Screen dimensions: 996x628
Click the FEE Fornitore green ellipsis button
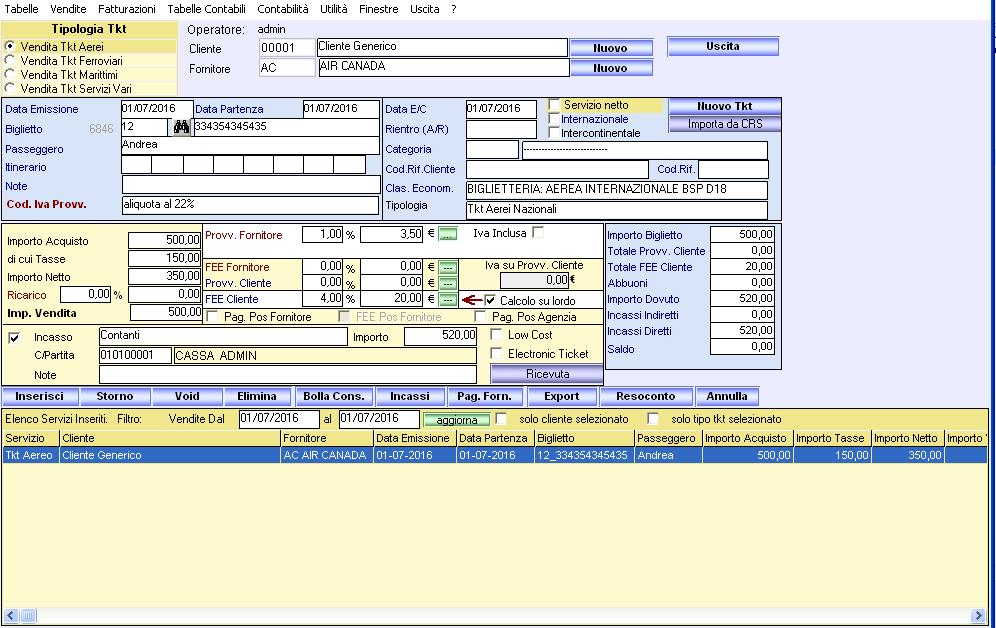[447, 268]
